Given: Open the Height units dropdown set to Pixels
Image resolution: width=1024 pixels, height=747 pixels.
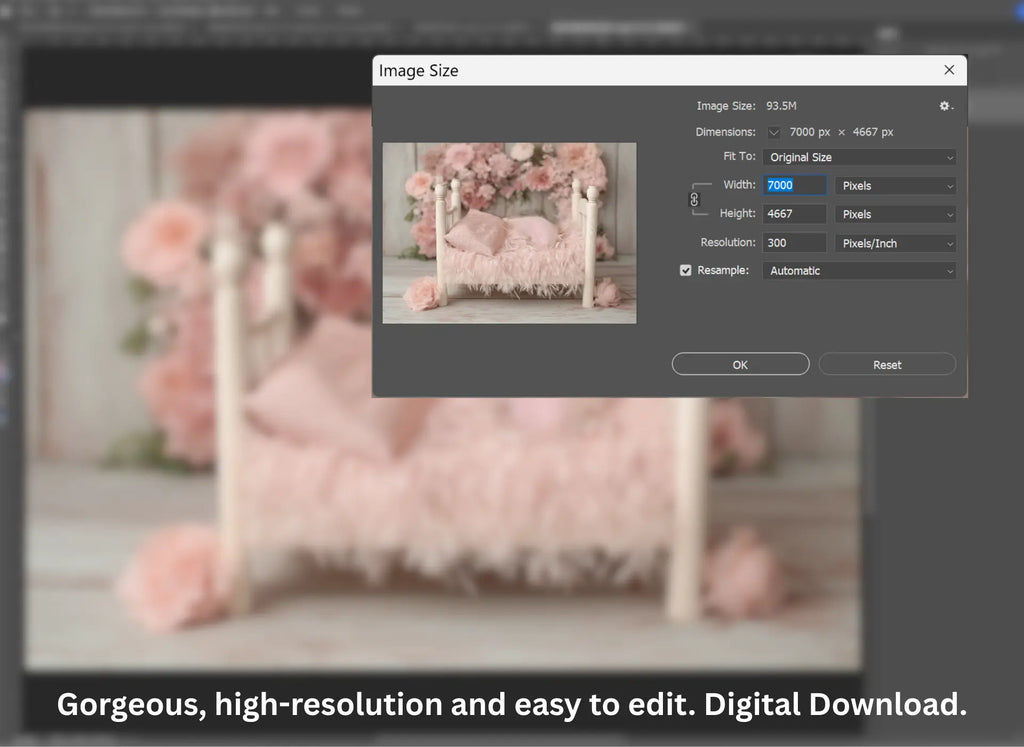Looking at the screenshot, I should click(897, 214).
